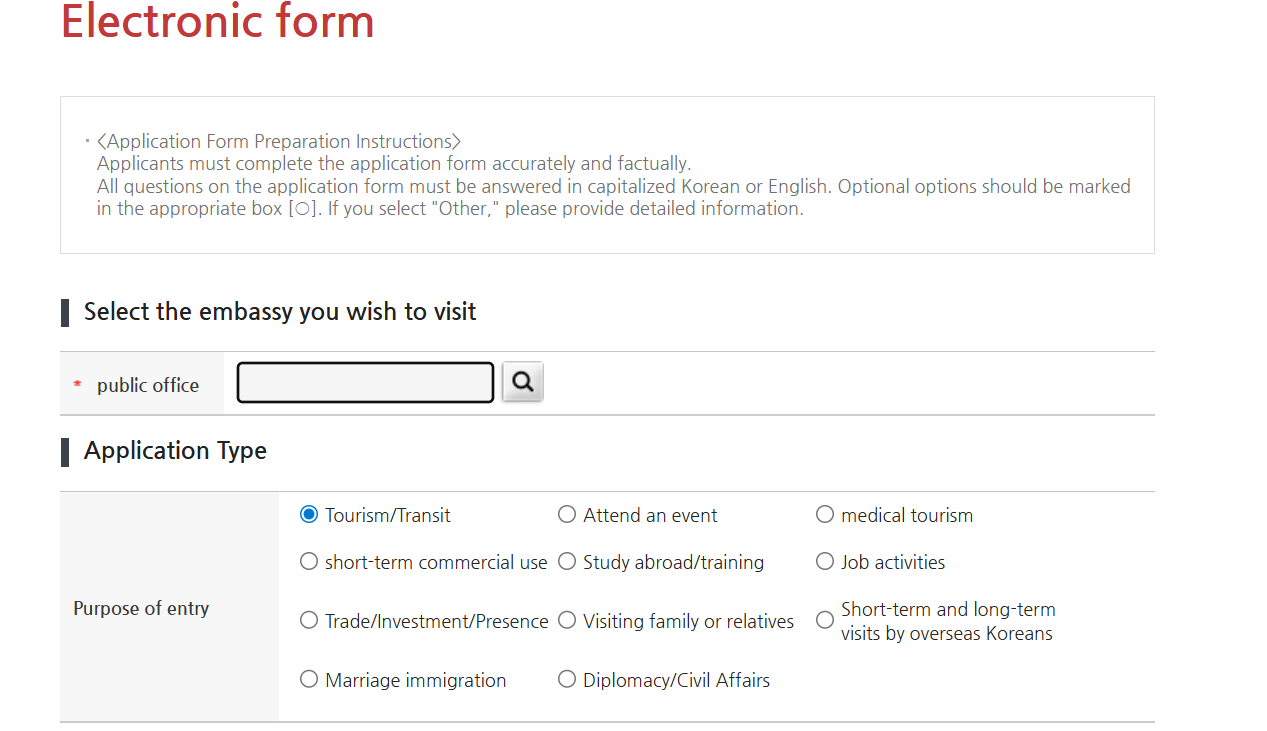Select the Tourism/Transit purpose of entry
The width and height of the screenshot is (1267, 731).
click(308, 514)
